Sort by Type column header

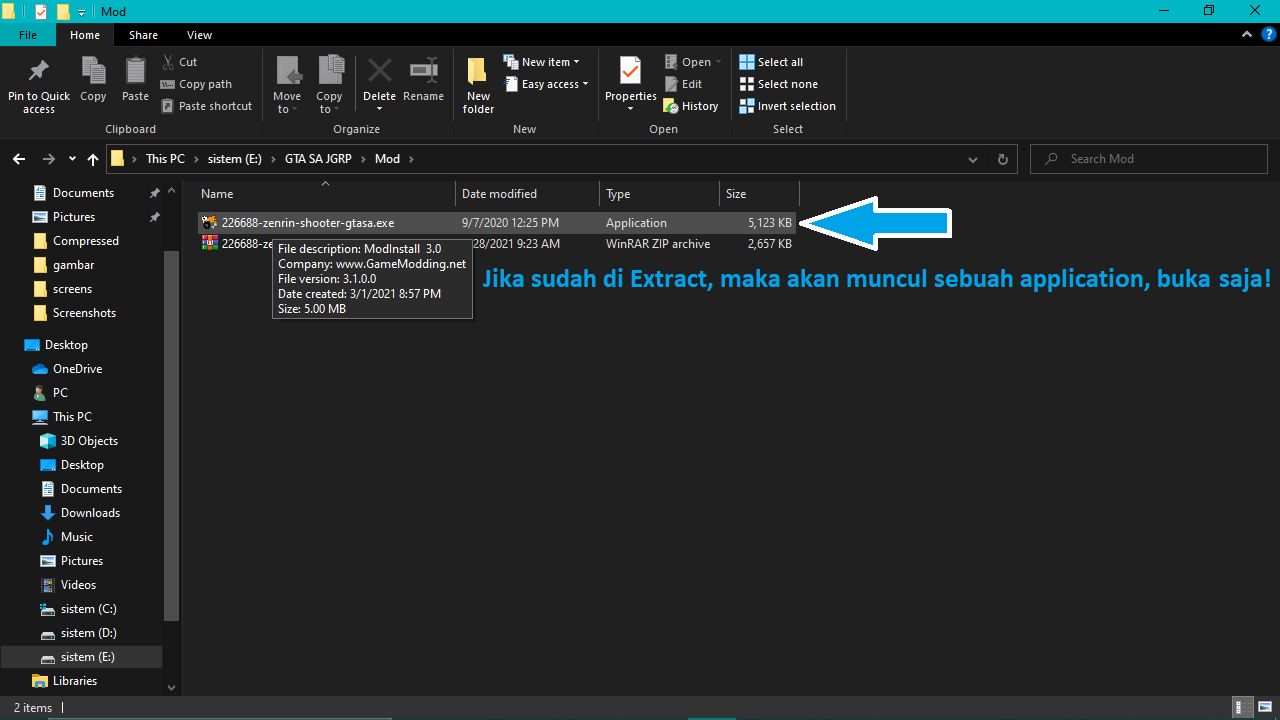pyautogui.click(x=659, y=194)
